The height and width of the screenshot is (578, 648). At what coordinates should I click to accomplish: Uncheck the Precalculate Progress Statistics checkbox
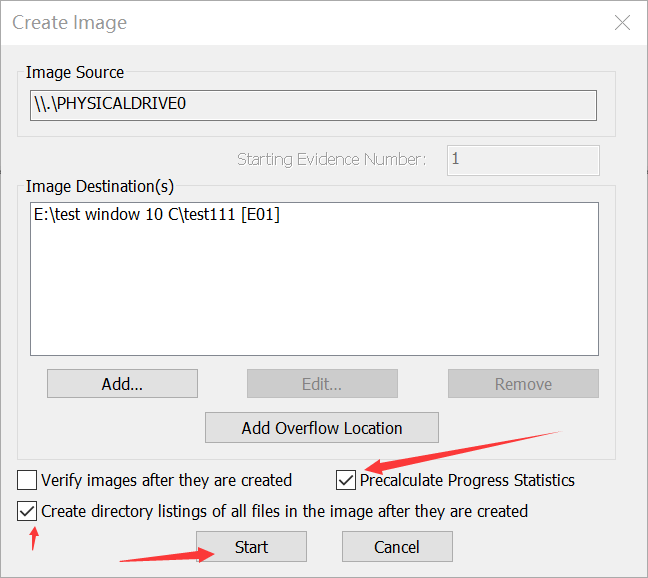click(346, 480)
